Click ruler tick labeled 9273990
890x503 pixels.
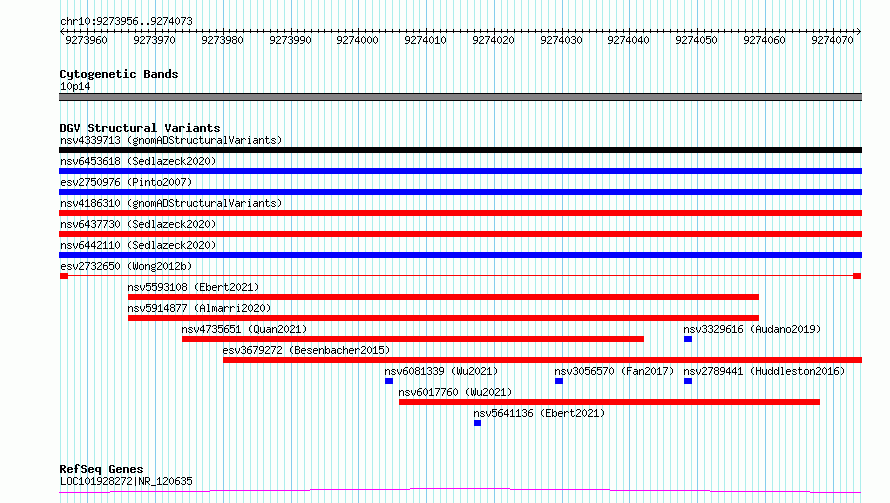(291, 40)
